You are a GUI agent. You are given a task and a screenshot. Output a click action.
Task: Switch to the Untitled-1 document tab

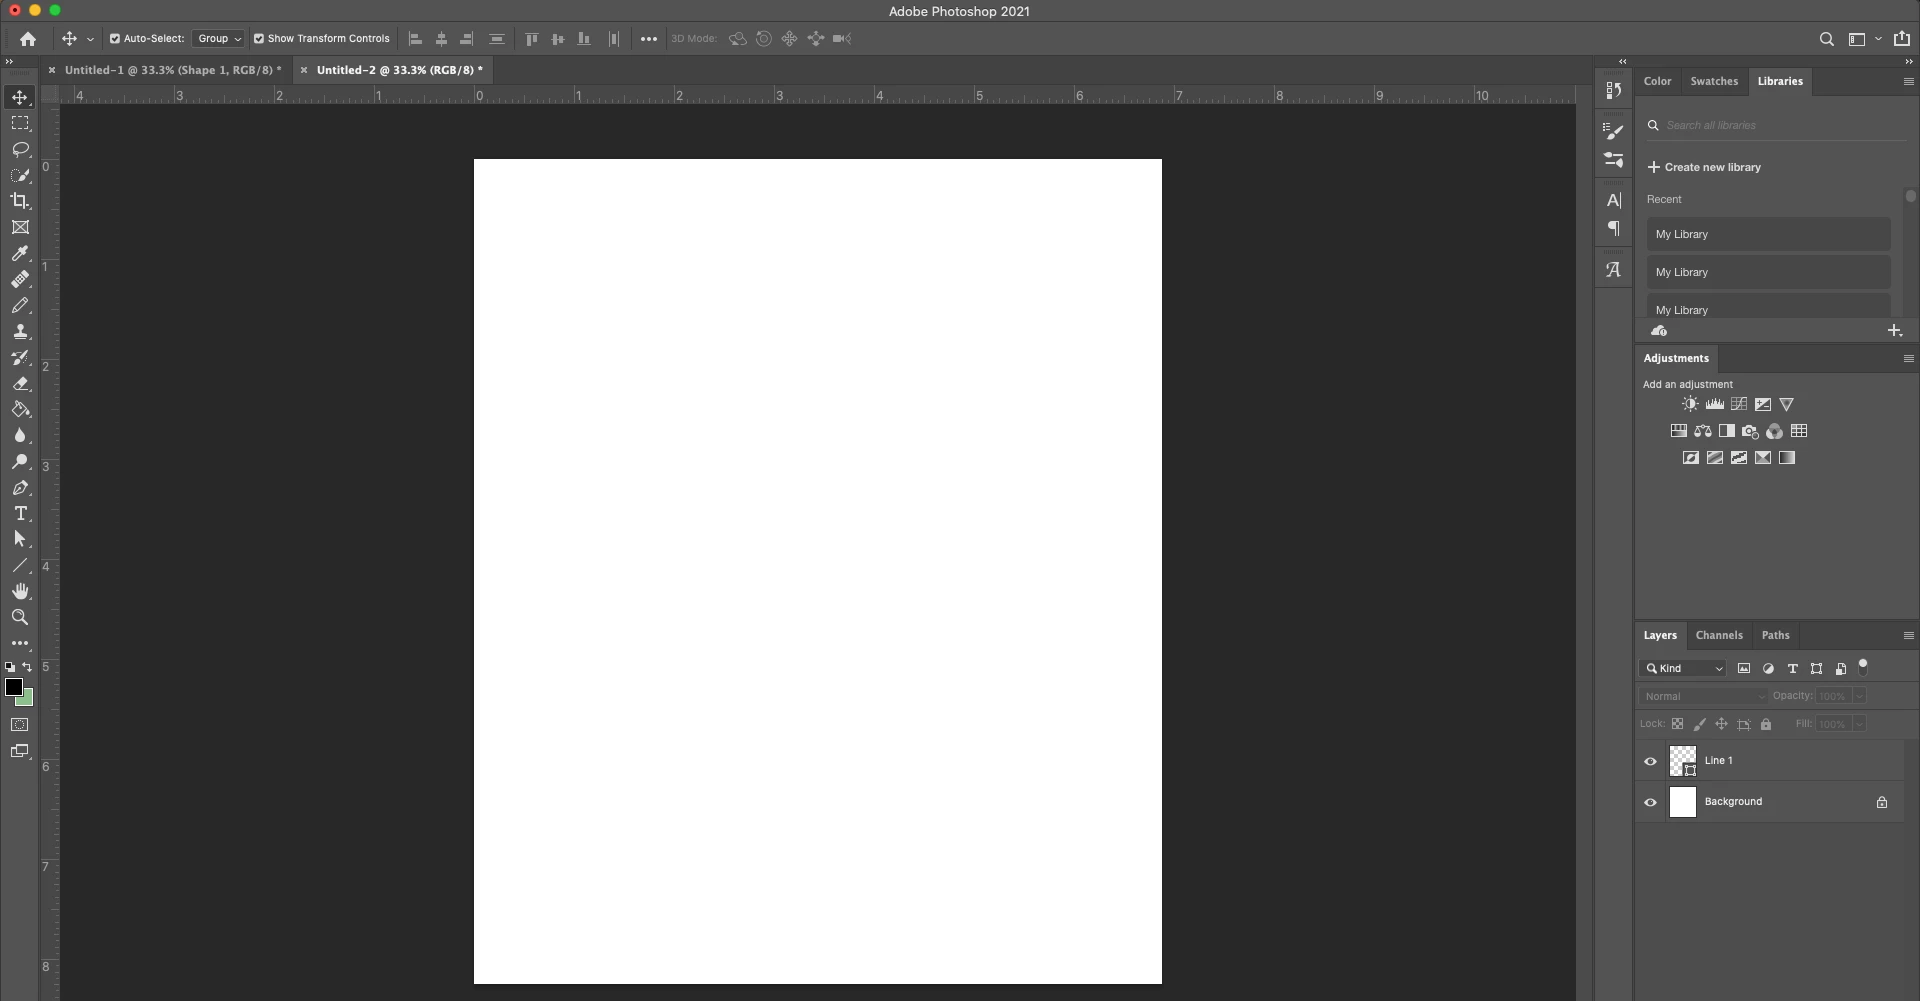pos(173,70)
